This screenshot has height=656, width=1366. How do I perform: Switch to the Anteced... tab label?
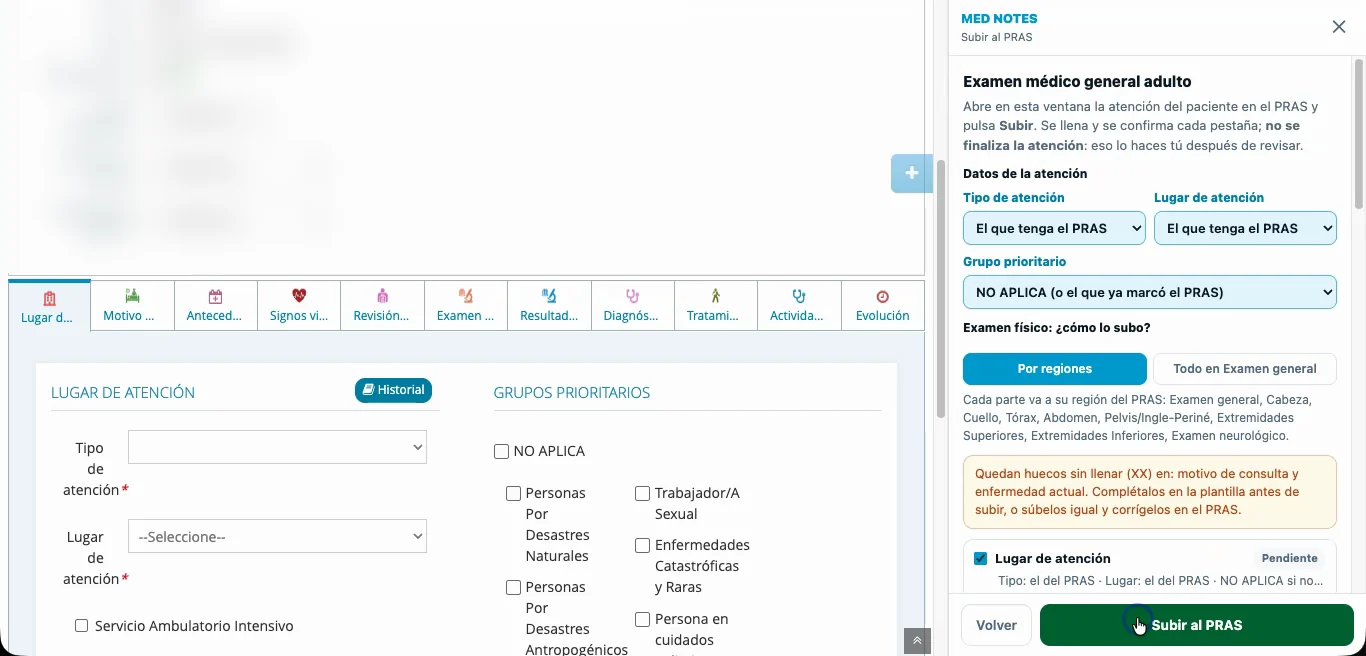(215, 315)
